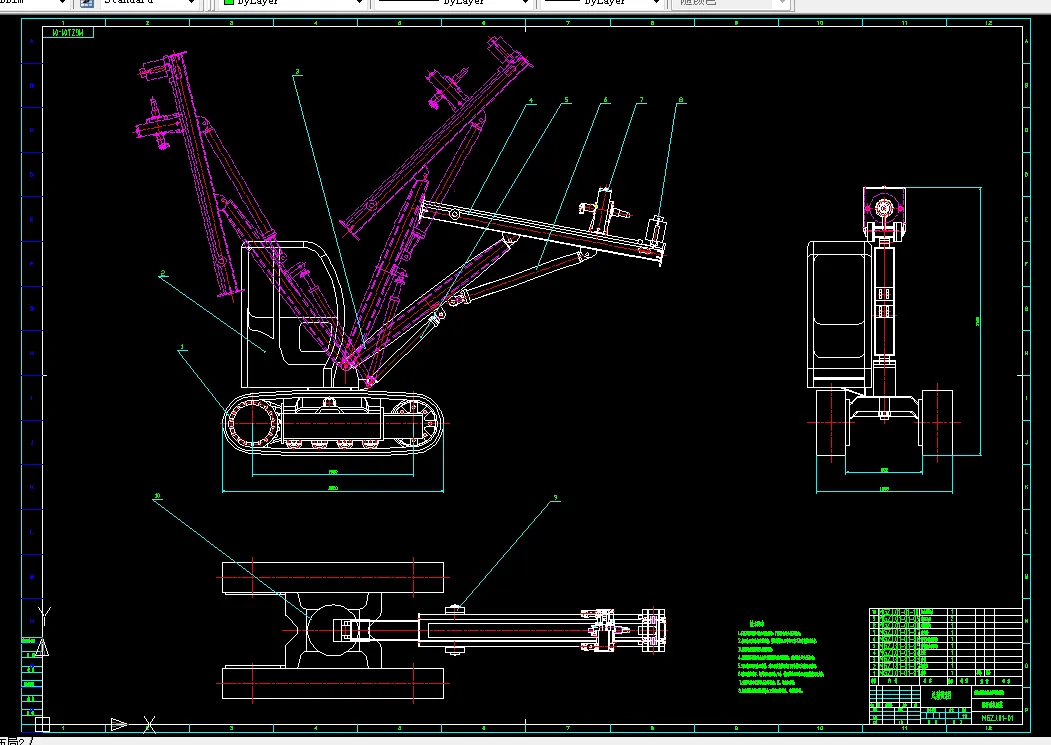
Task: Click drawing number N6ZJ.01-01 in title block
Action: click(x=997, y=718)
